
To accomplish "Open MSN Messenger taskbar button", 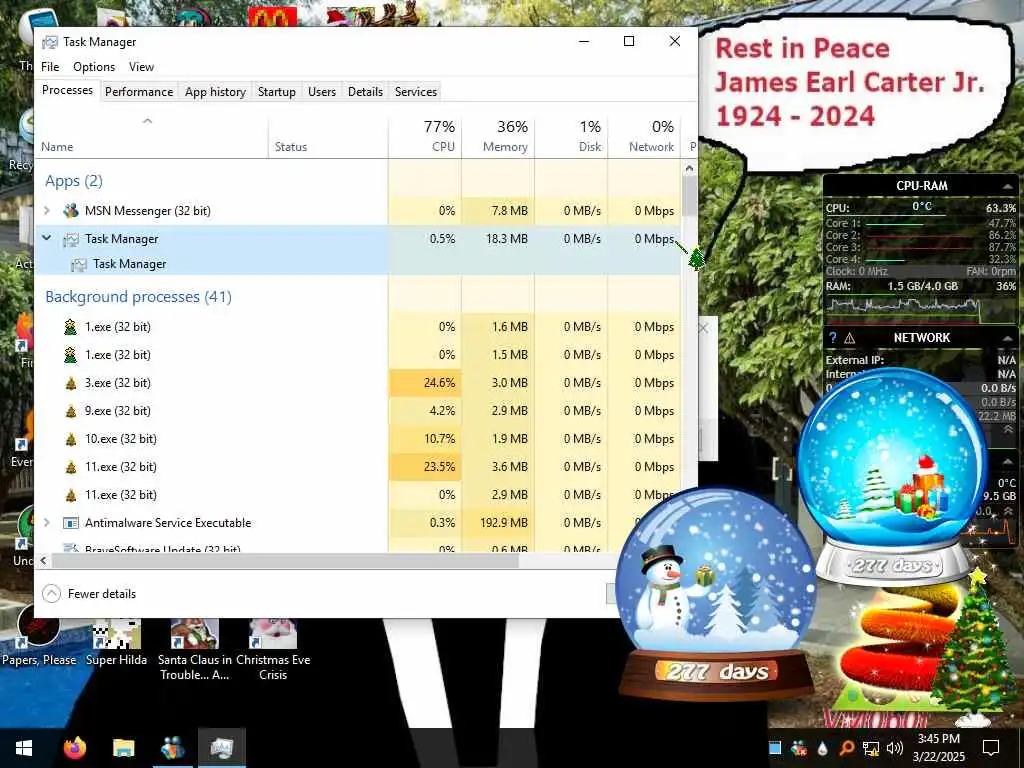I will click(x=172, y=748).
